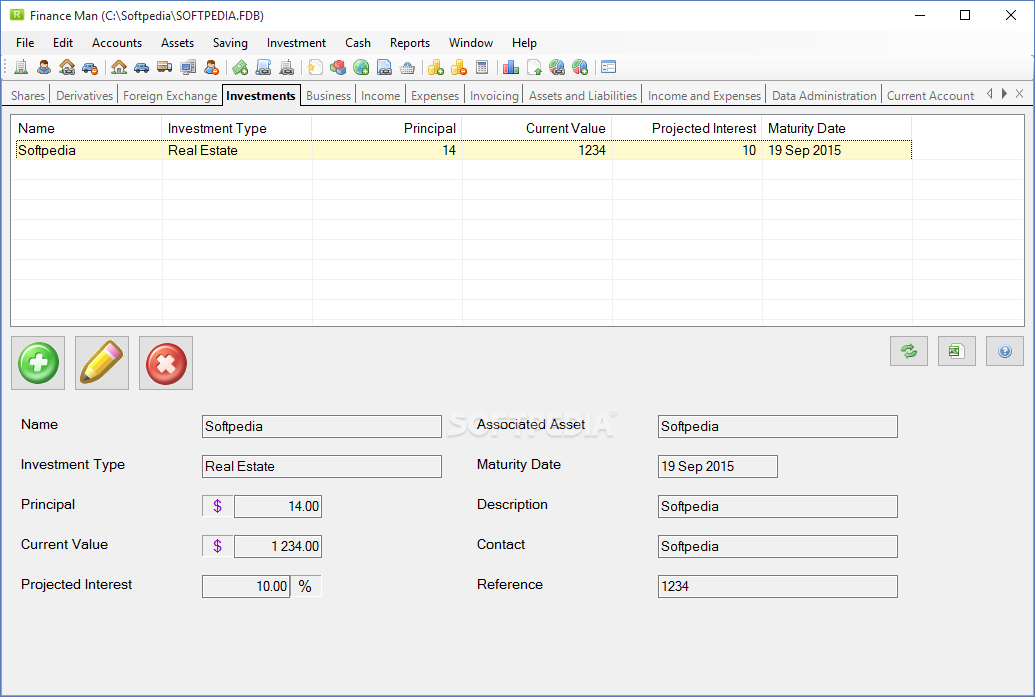
Task: Switch to the Derivatives tab
Action: [84, 96]
